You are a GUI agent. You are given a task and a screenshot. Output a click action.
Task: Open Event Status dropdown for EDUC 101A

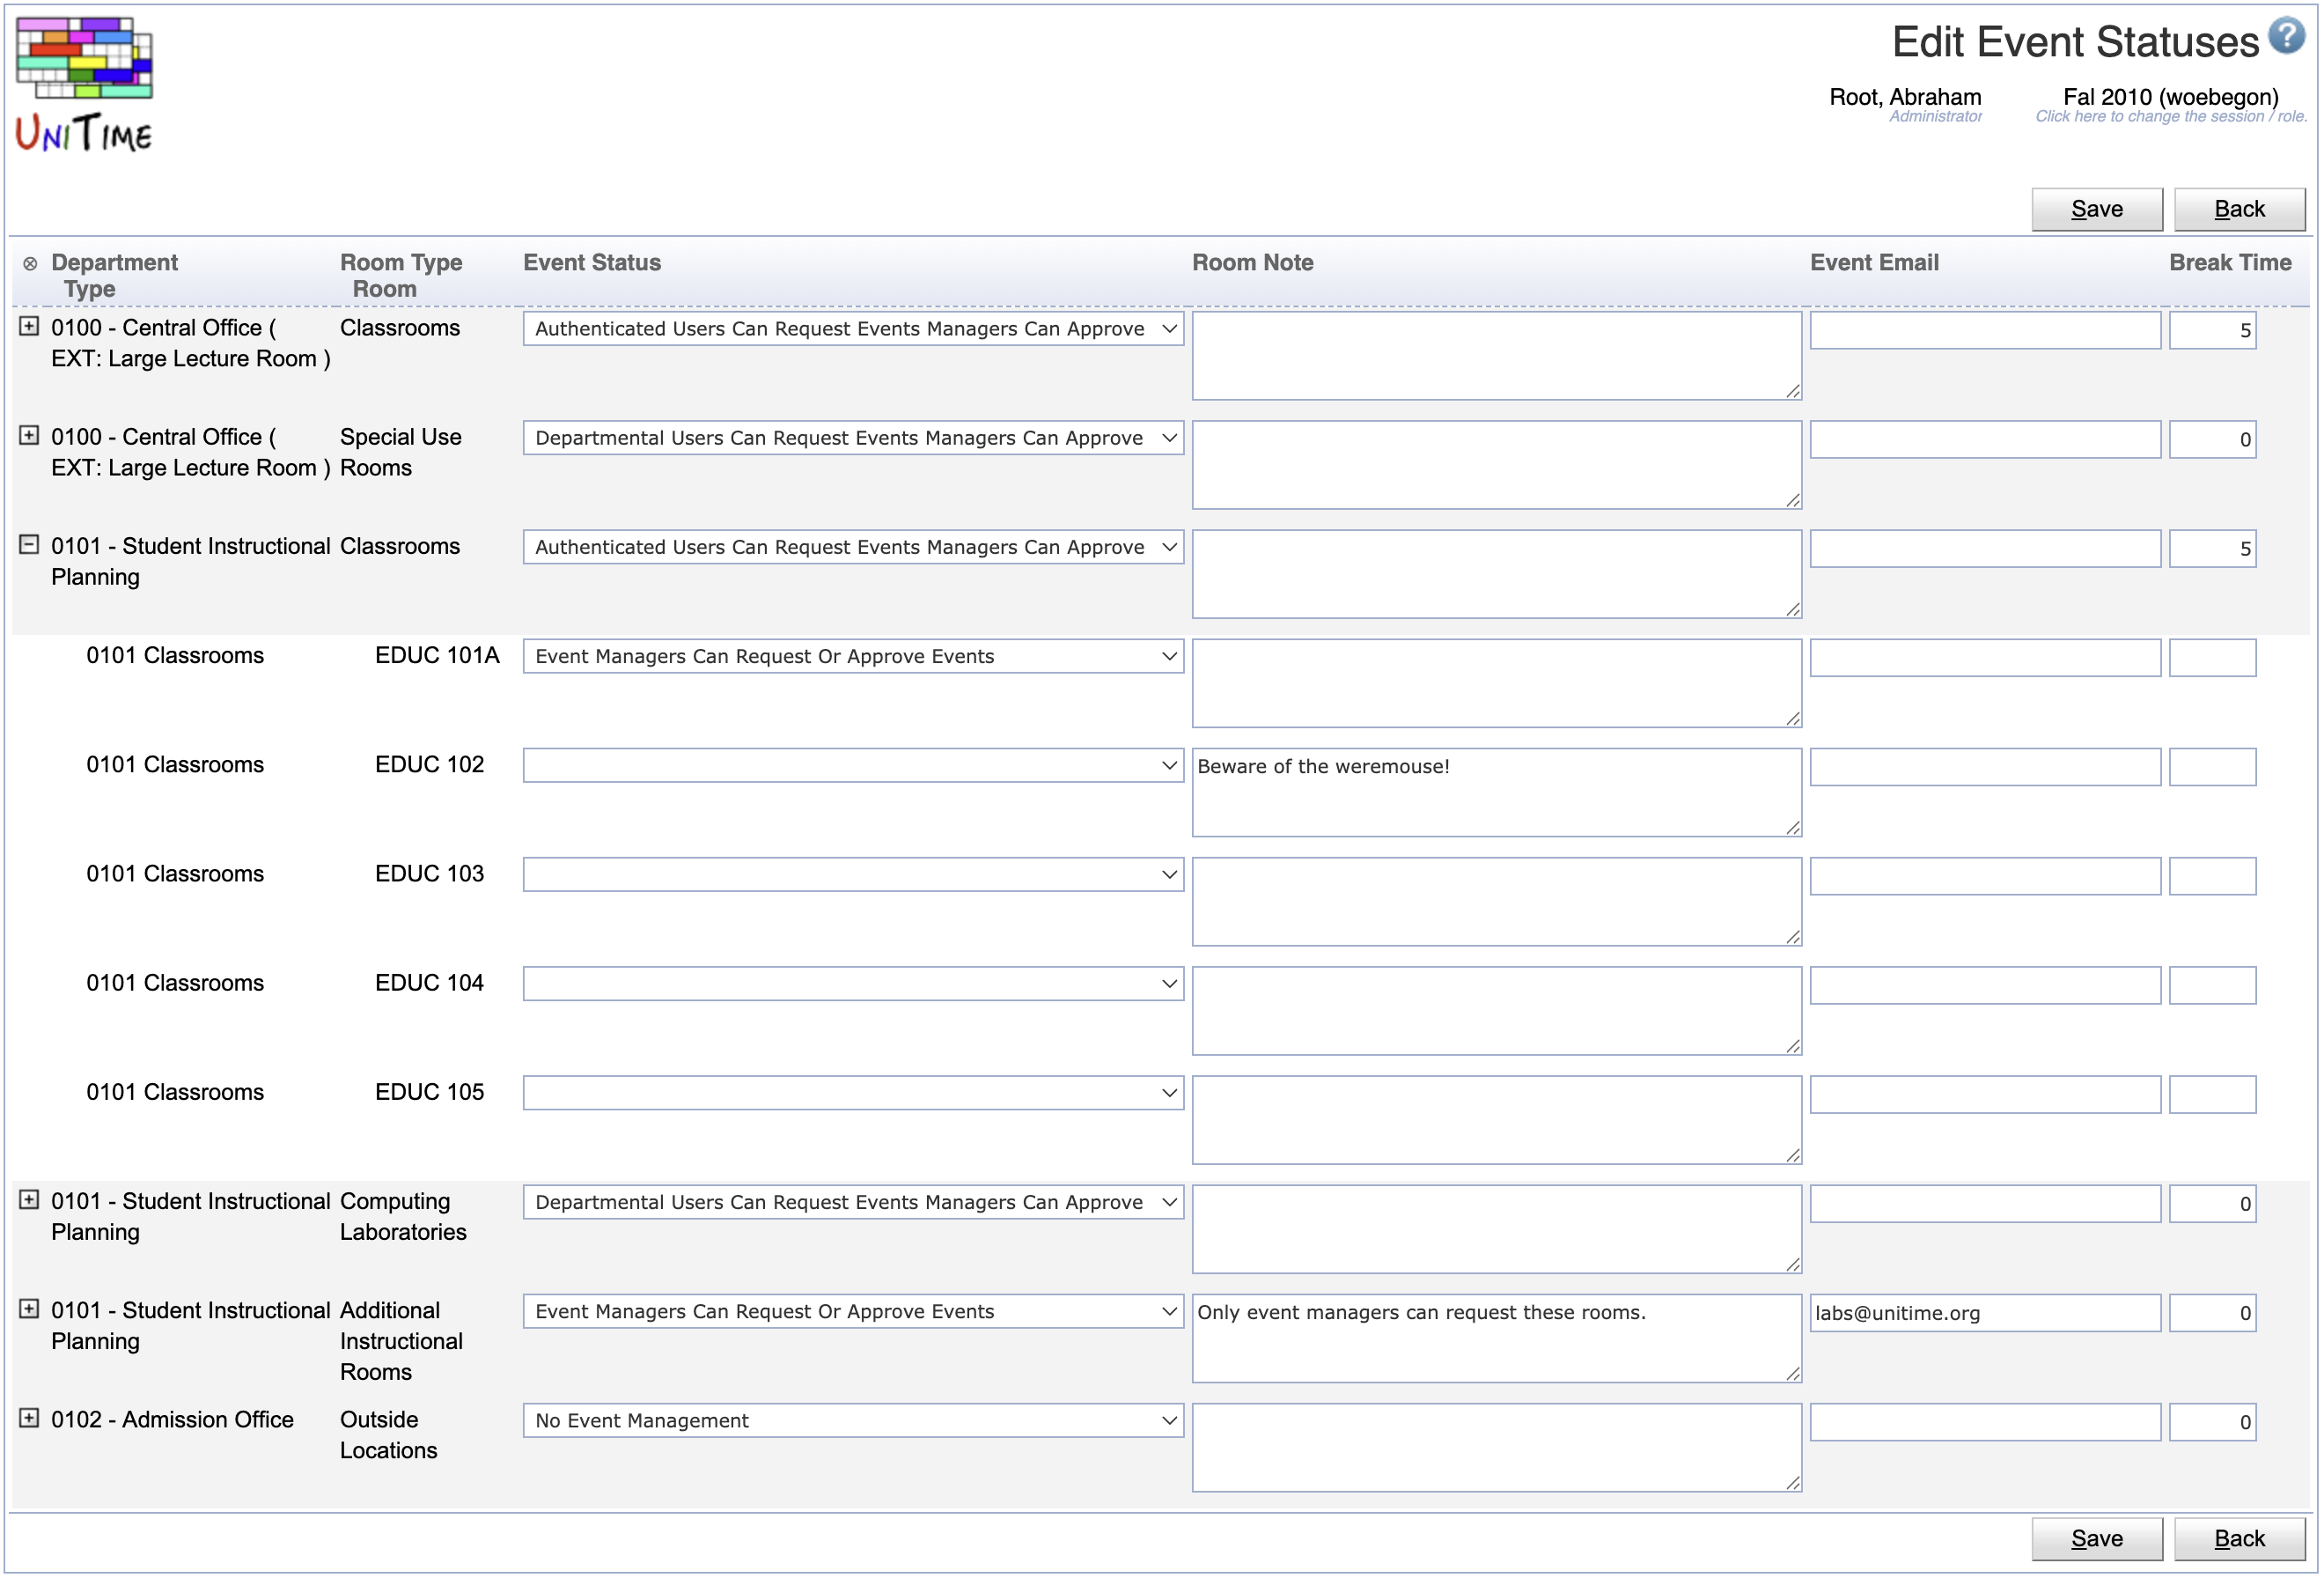853,656
